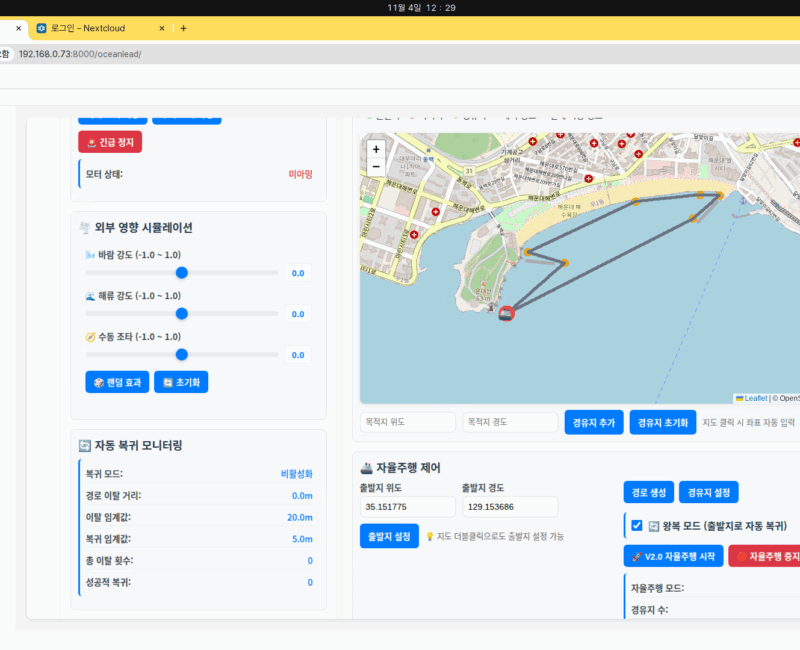Screen dimensions: 800x650
Task: Click the 경유지 추가 button
Action: [x=594, y=422]
